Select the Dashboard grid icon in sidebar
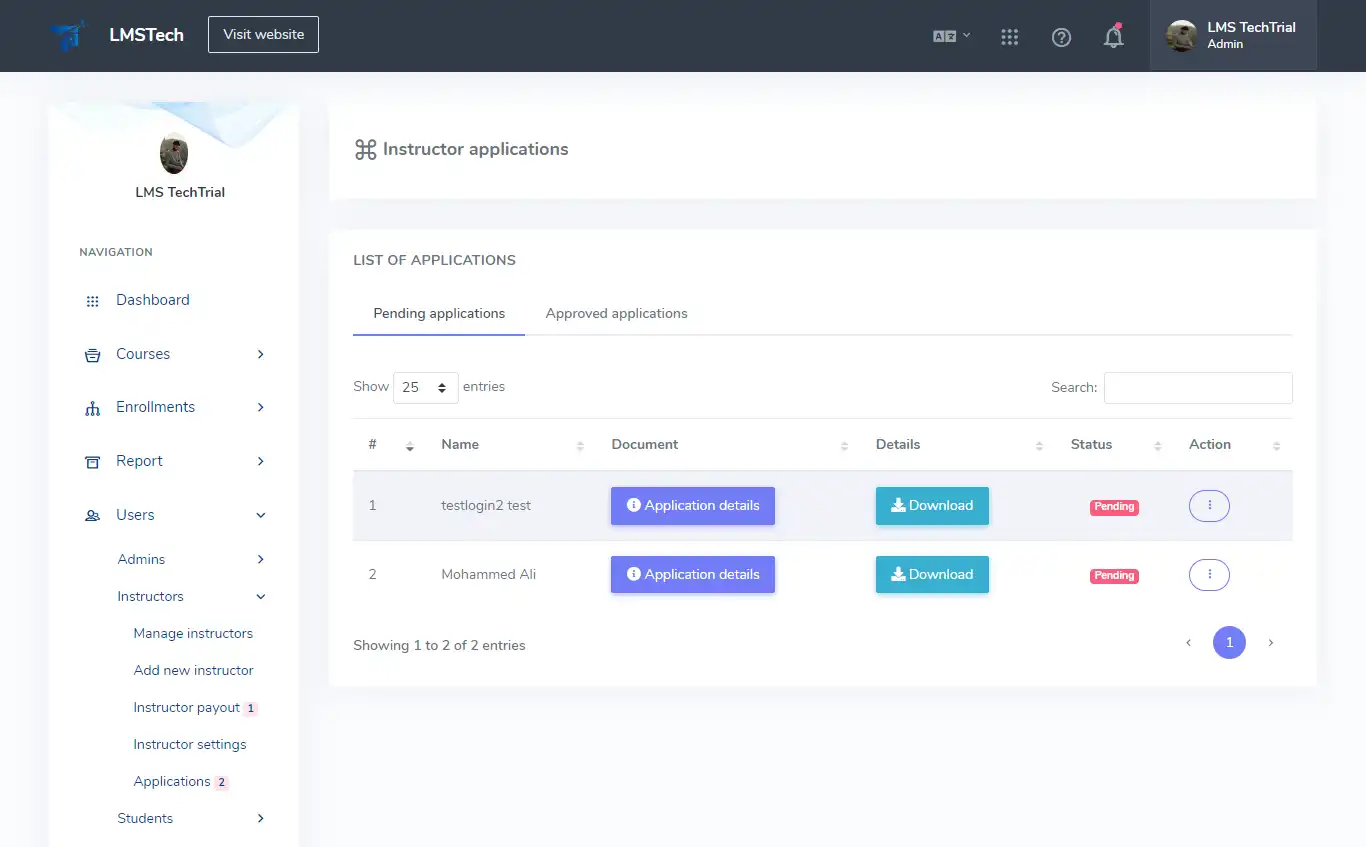The width and height of the screenshot is (1366, 847). point(91,300)
